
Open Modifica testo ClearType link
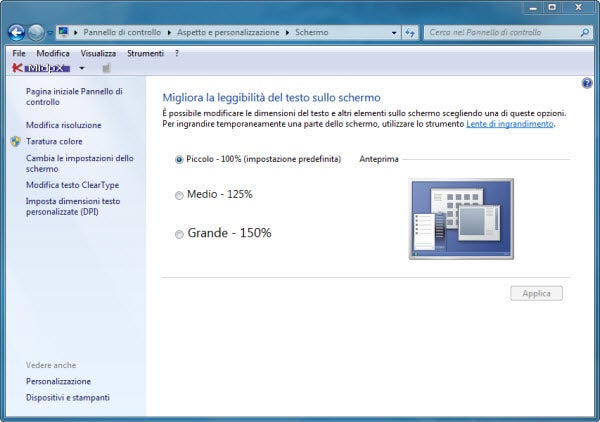[x=72, y=185]
